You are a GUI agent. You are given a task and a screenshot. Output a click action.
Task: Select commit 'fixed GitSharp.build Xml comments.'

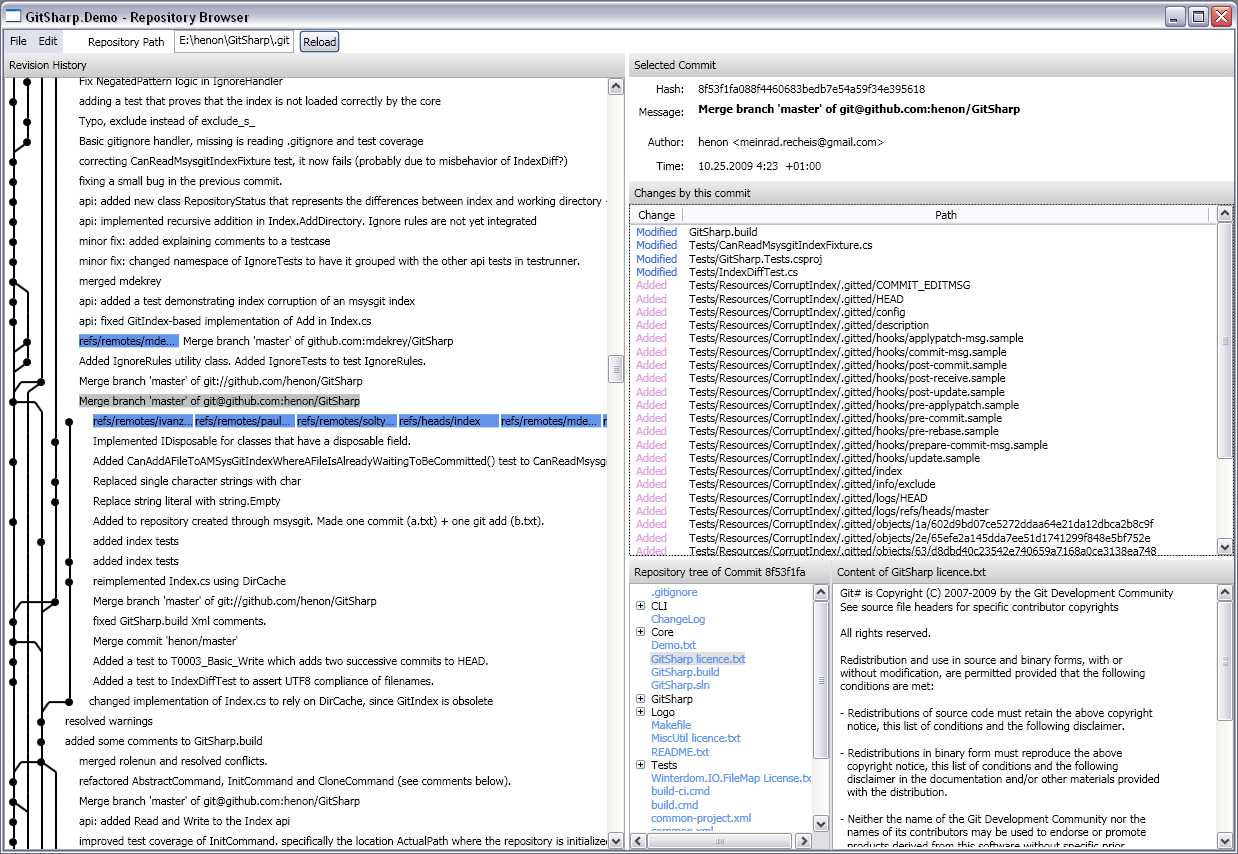[179, 621]
